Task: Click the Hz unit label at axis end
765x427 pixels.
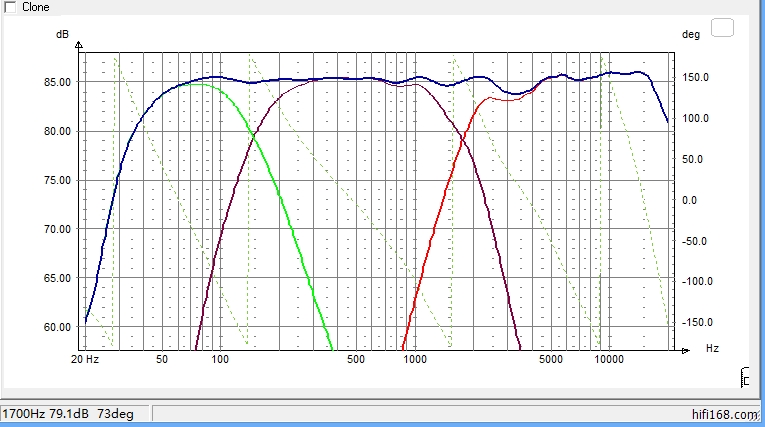Action: point(711,350)
